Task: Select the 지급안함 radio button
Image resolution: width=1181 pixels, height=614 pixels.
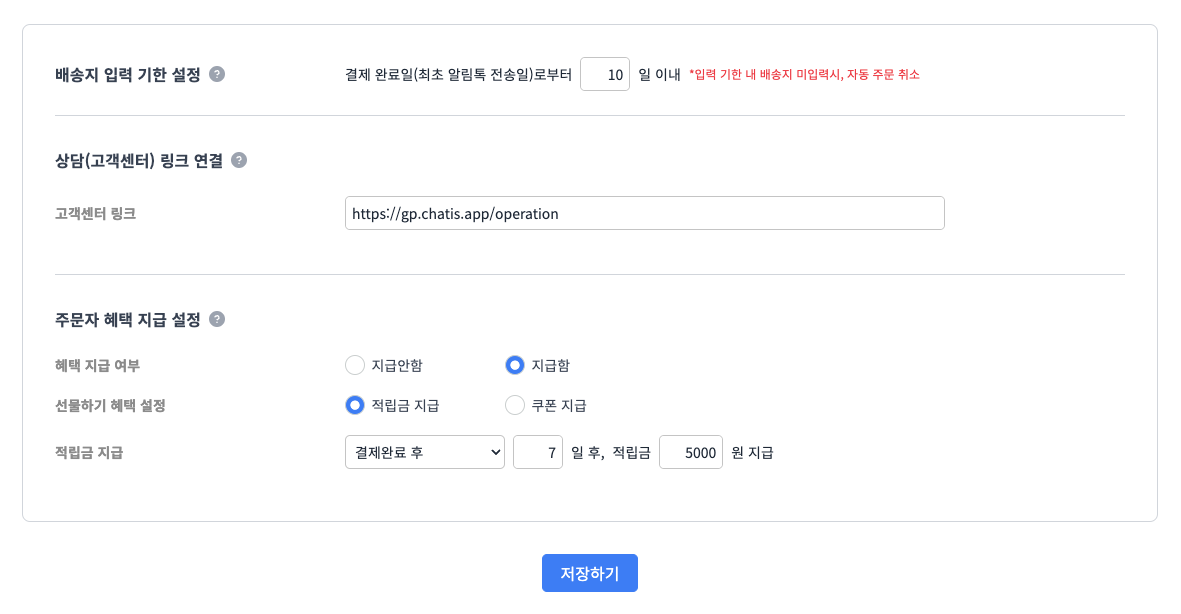Action: click(355, 365)
